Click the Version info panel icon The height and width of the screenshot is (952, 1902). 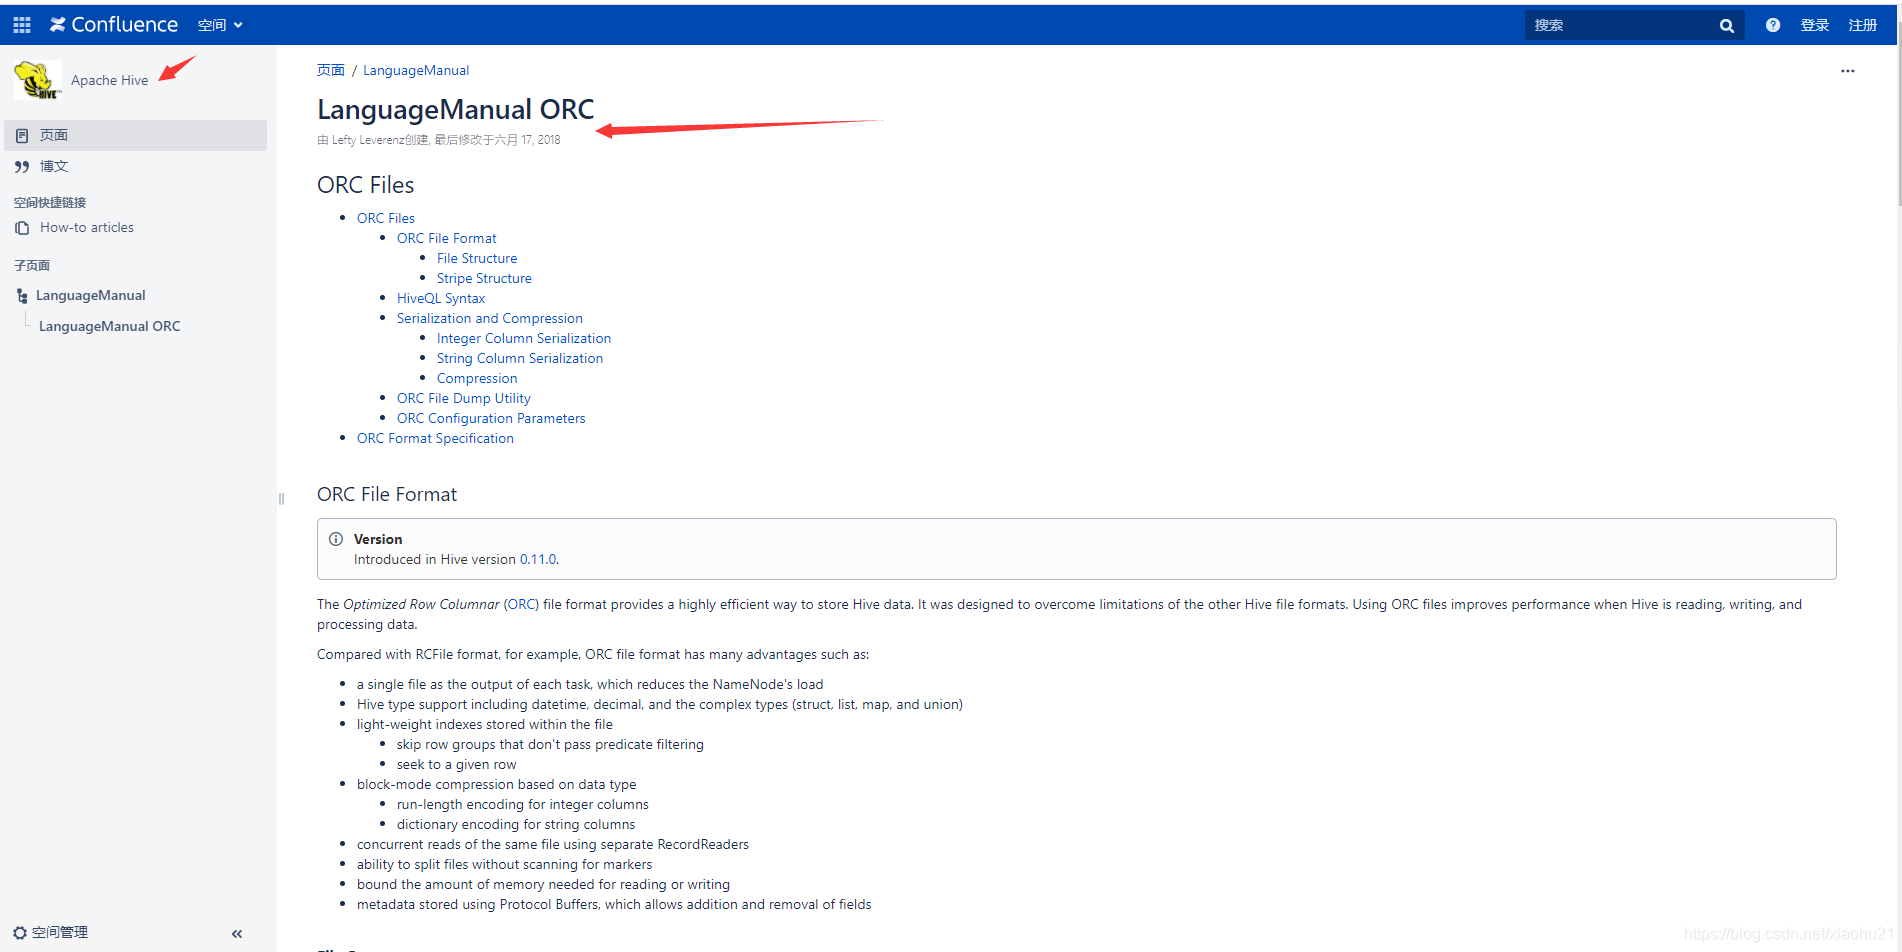pos(336,539)
